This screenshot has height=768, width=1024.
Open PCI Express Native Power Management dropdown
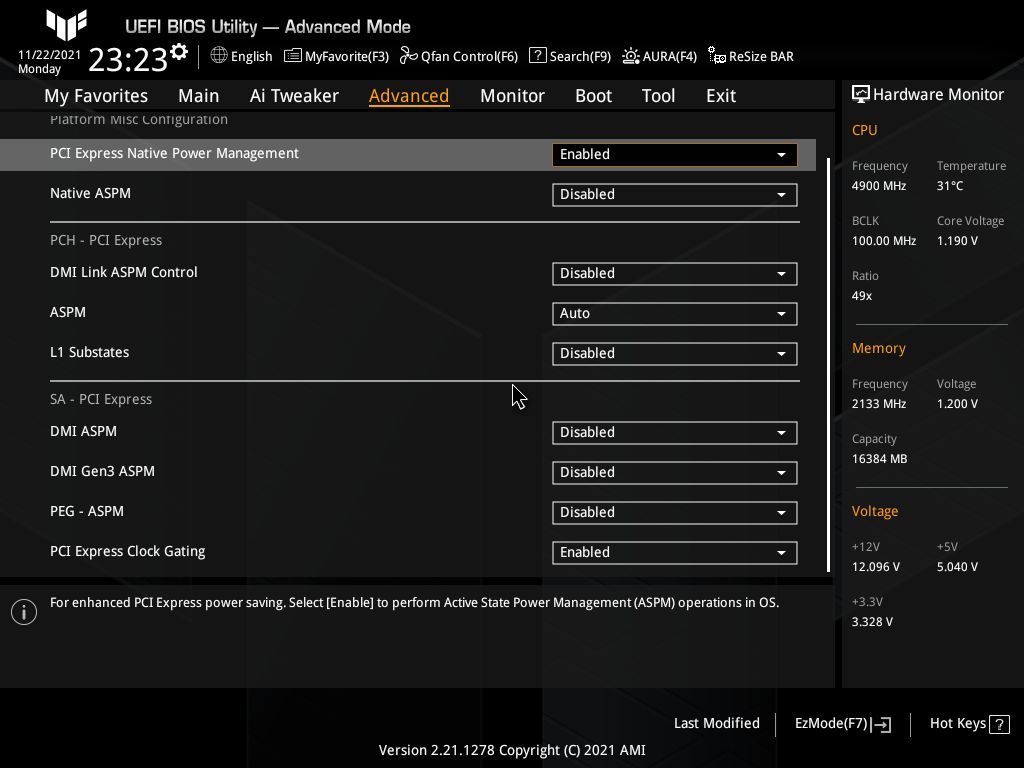coord(675,155)
